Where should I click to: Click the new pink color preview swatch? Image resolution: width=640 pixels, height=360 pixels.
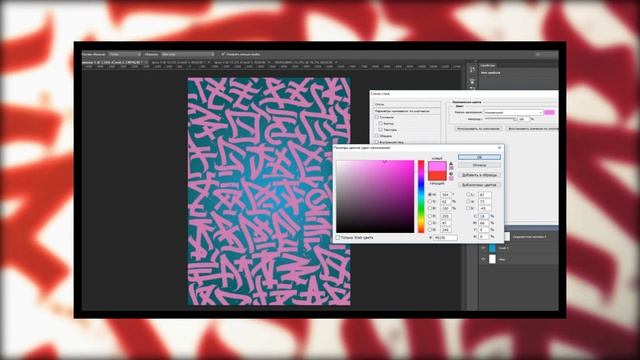click(437, 166)
